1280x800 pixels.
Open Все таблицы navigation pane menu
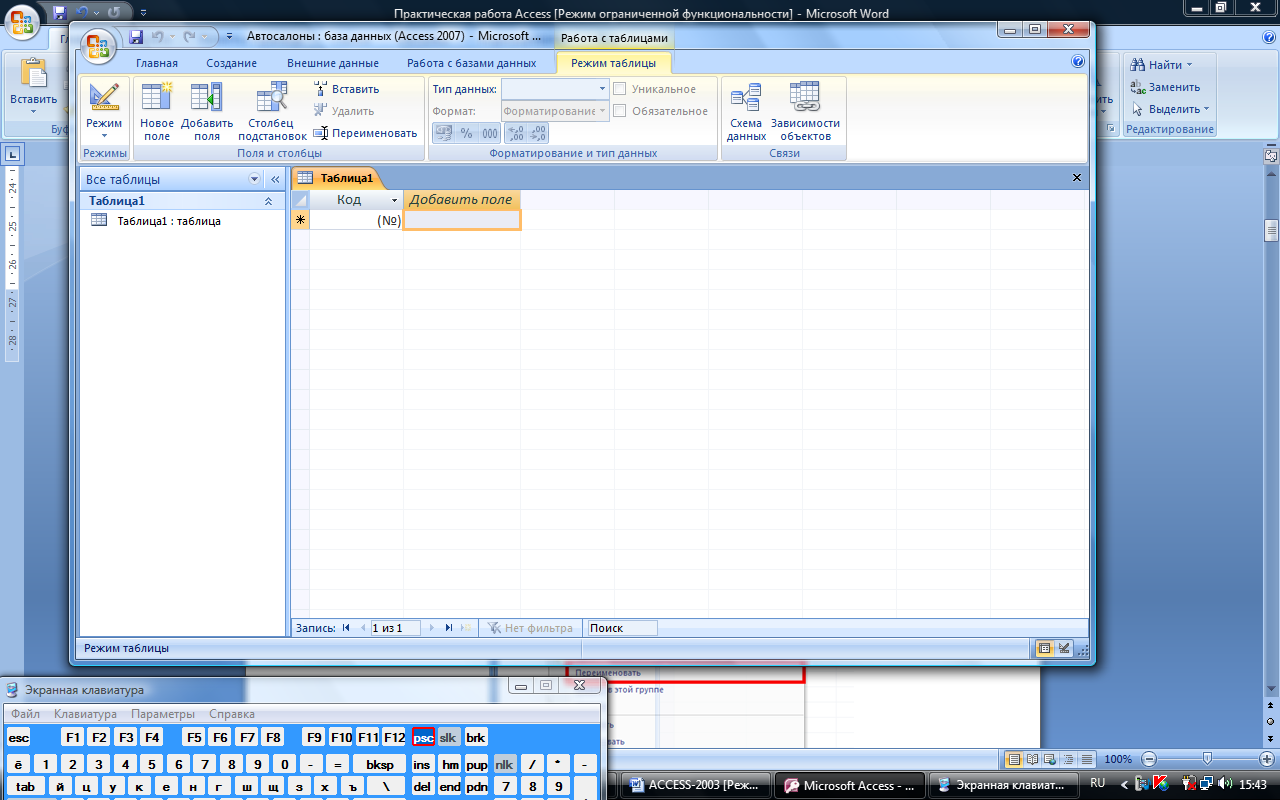pos(255,180)
